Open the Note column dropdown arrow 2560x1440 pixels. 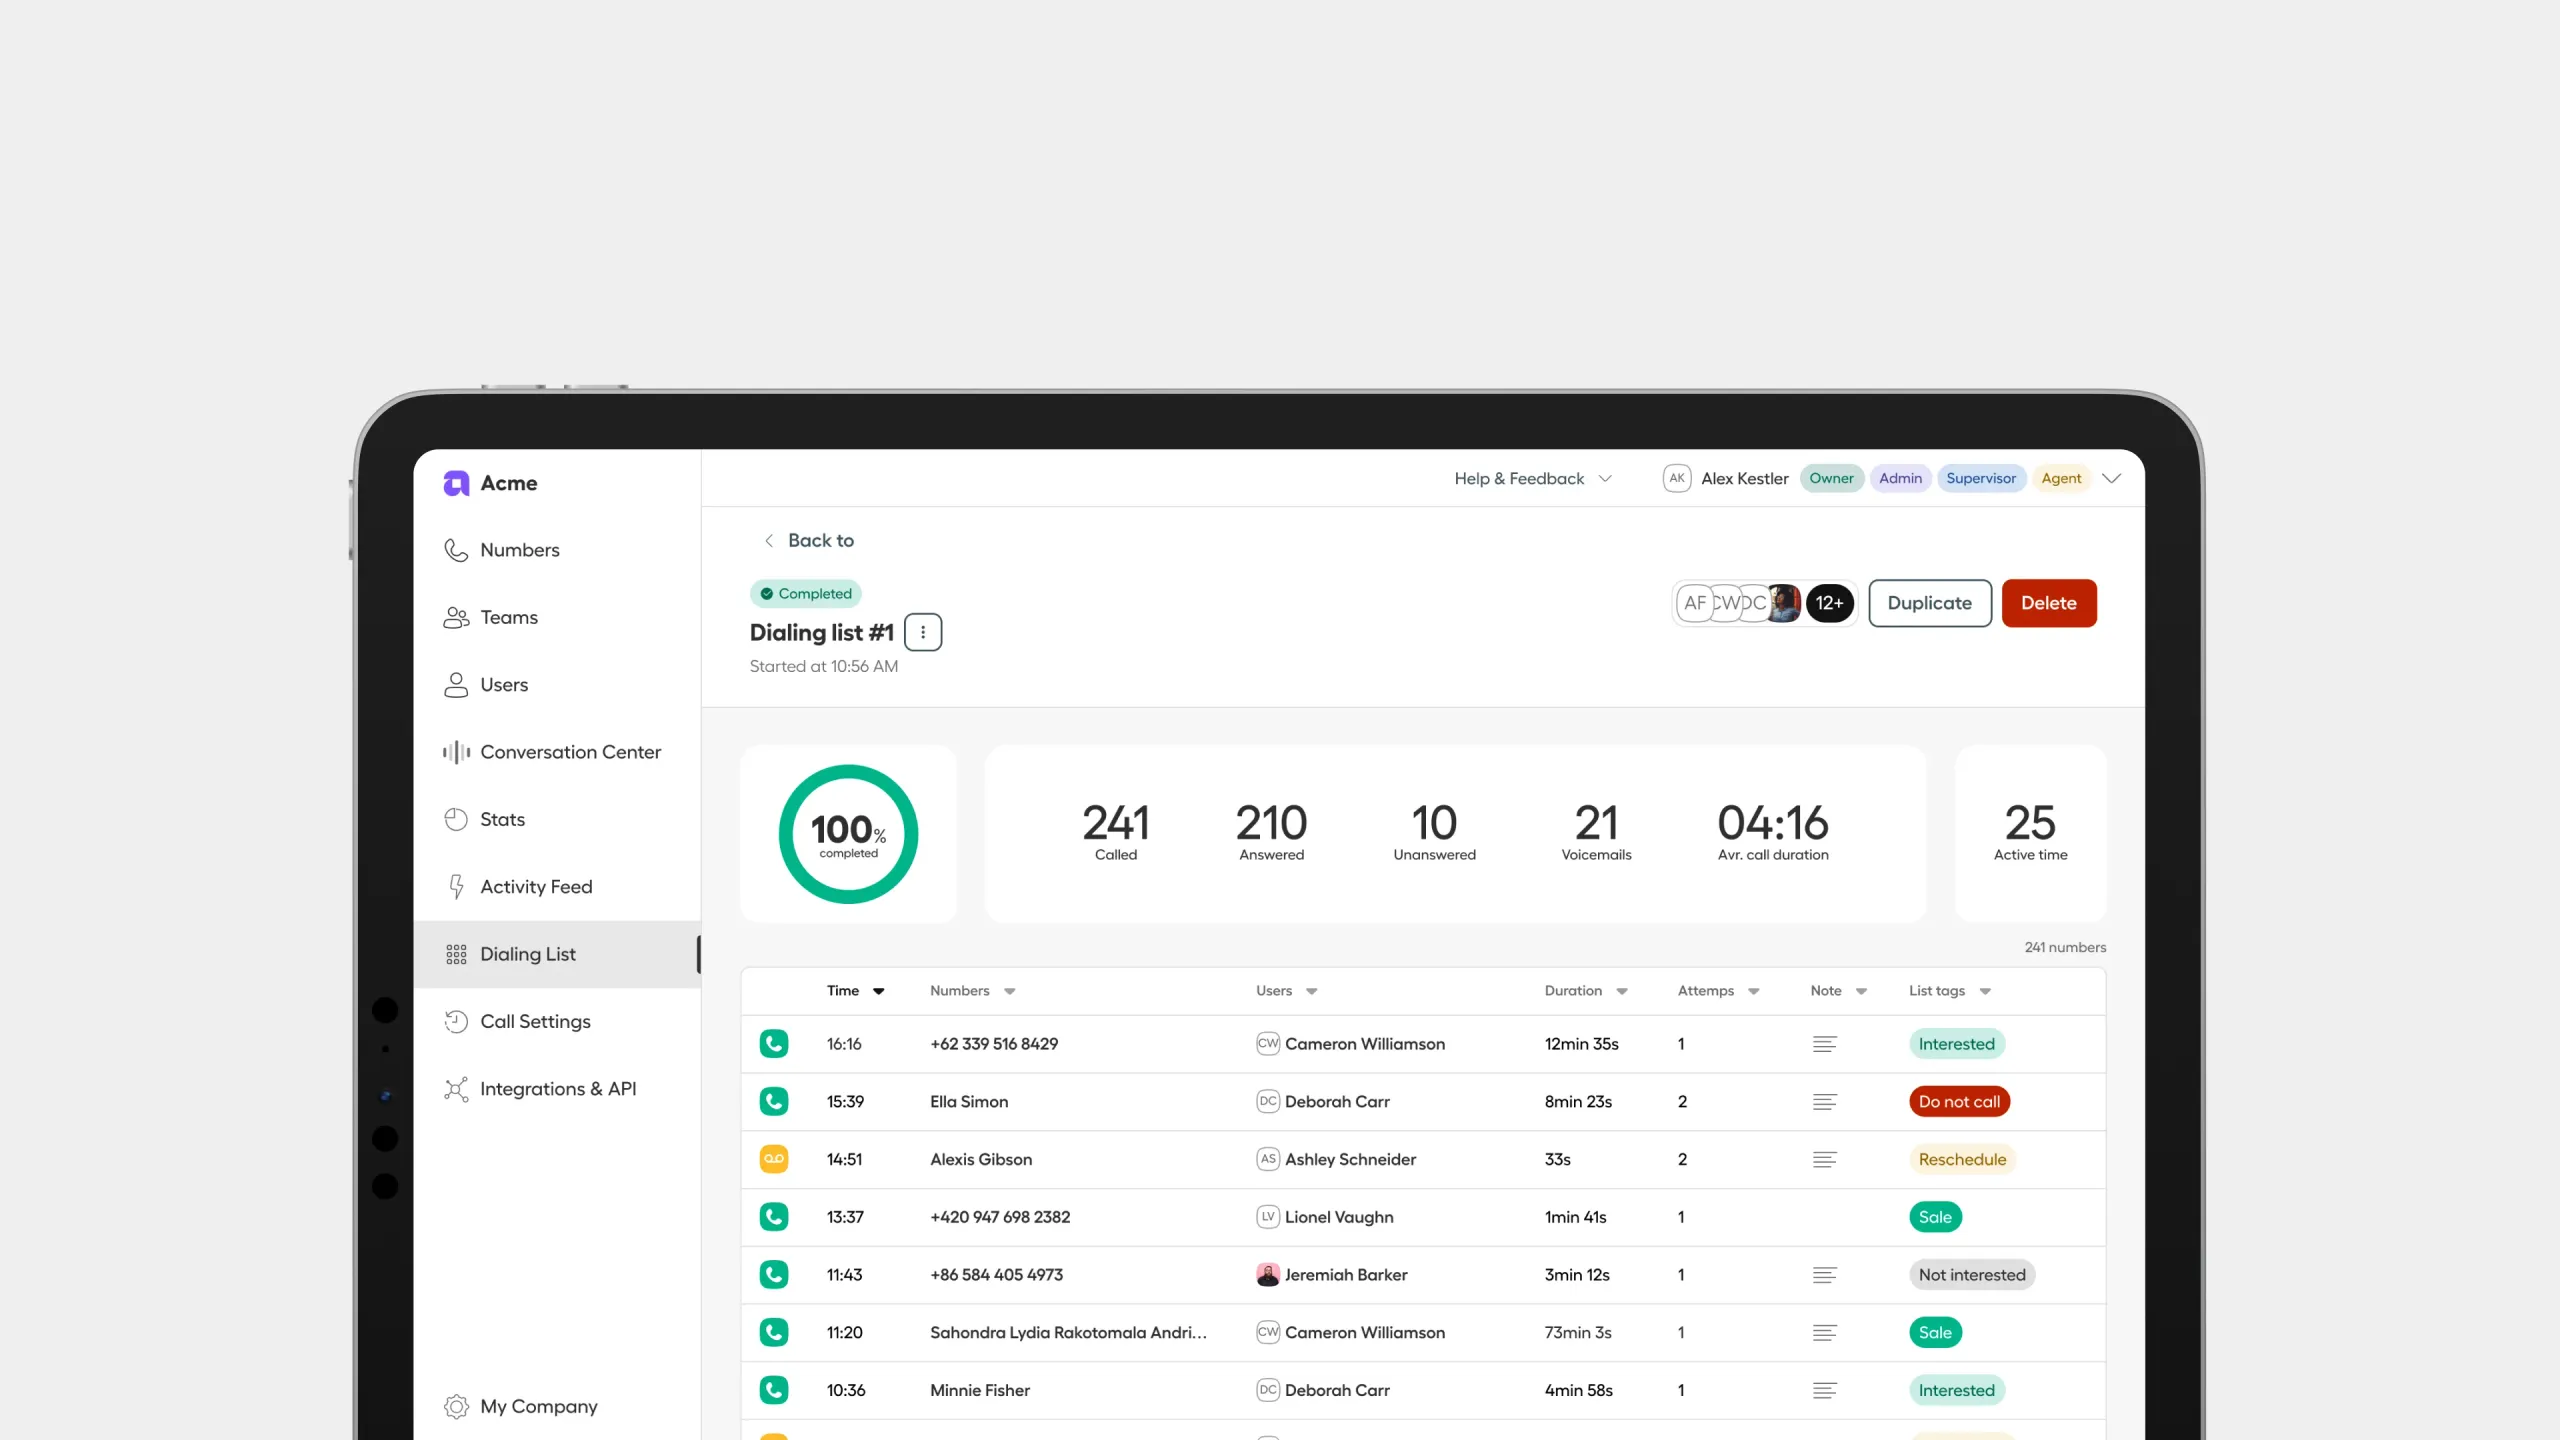(x=1862, y=991)
